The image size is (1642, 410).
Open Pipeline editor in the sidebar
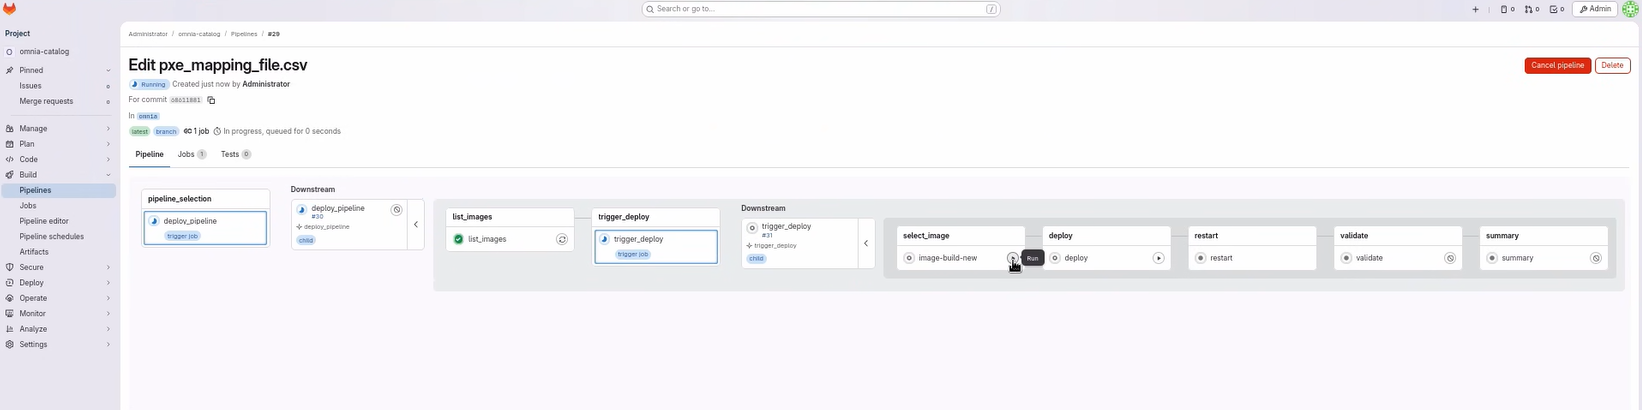[58, 221]
